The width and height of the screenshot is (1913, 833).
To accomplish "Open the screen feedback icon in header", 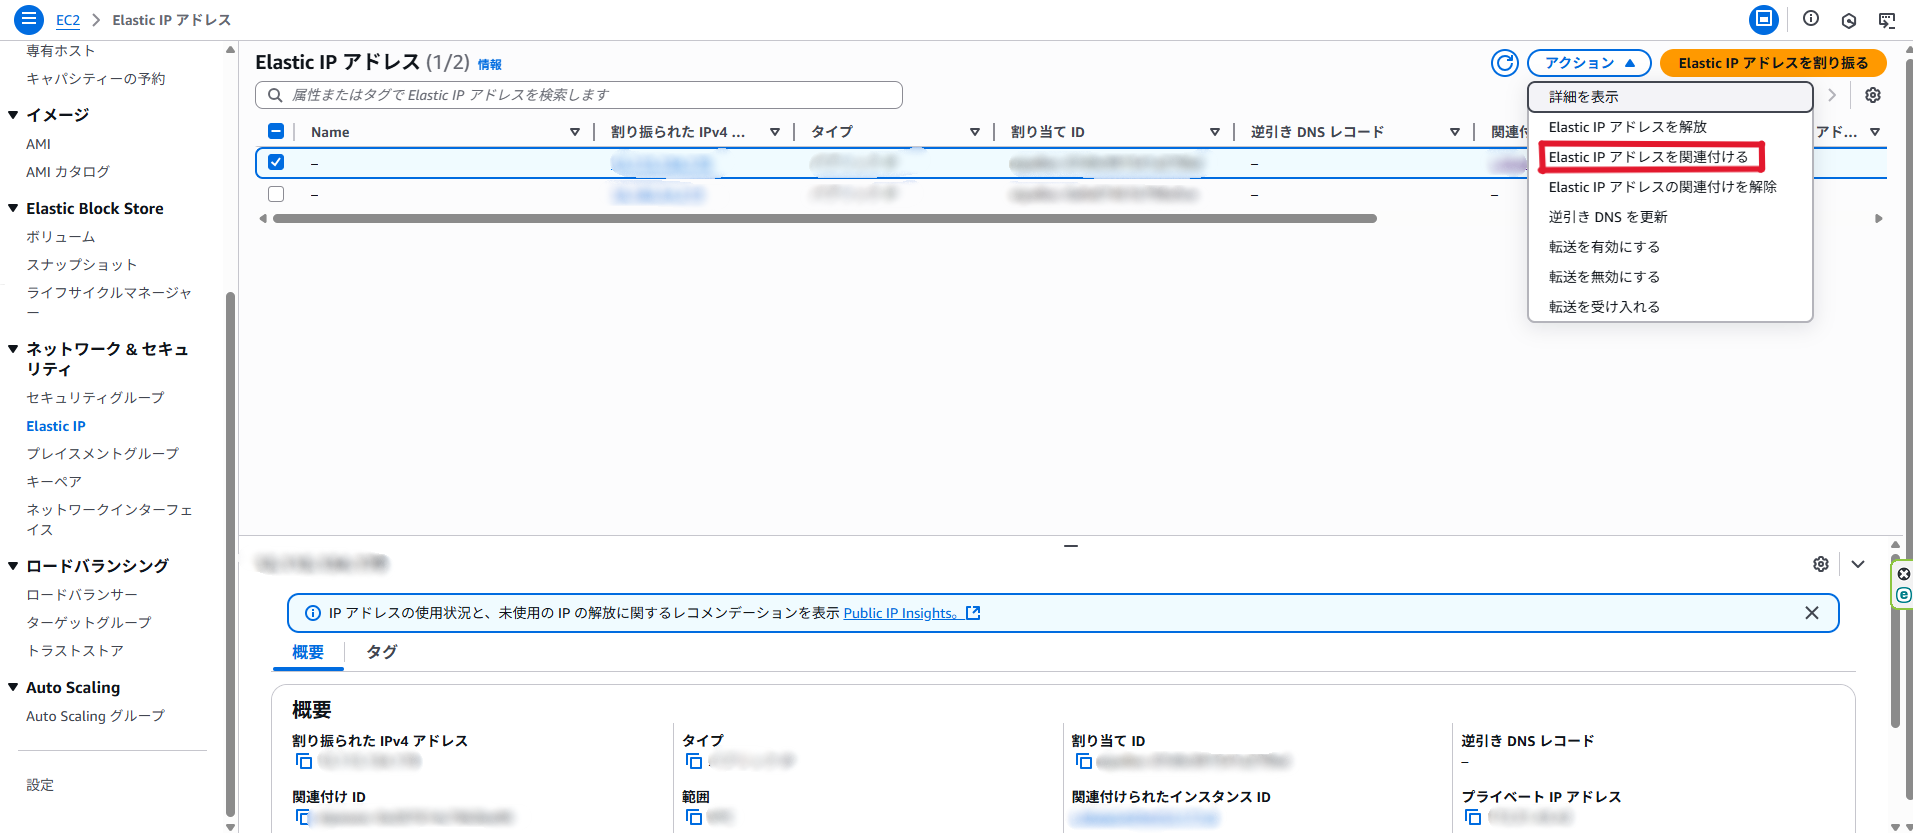I will pyautogui.click(x=1887, y=20).
